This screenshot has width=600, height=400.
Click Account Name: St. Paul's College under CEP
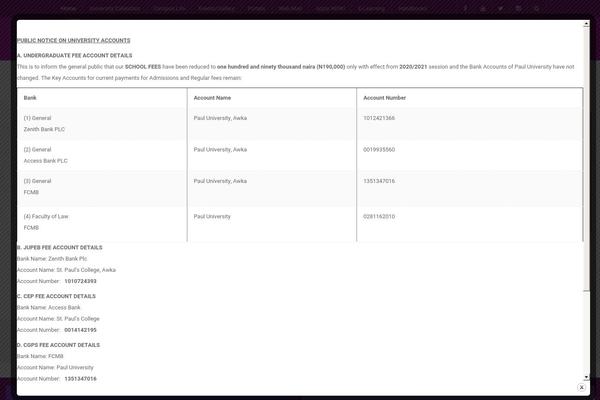click(x=58, y=318)
